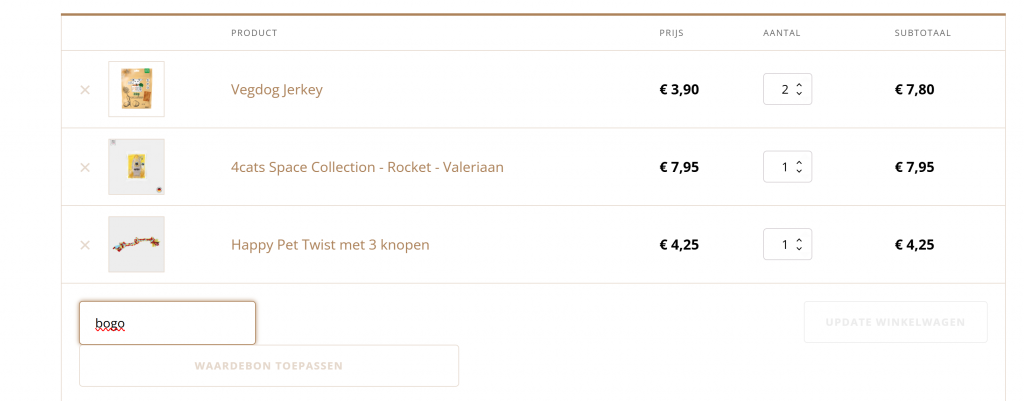Decrease Vegdog Jerkey quantity with down arrow
Screen dimensions: 1024x401
coord(799,93)
